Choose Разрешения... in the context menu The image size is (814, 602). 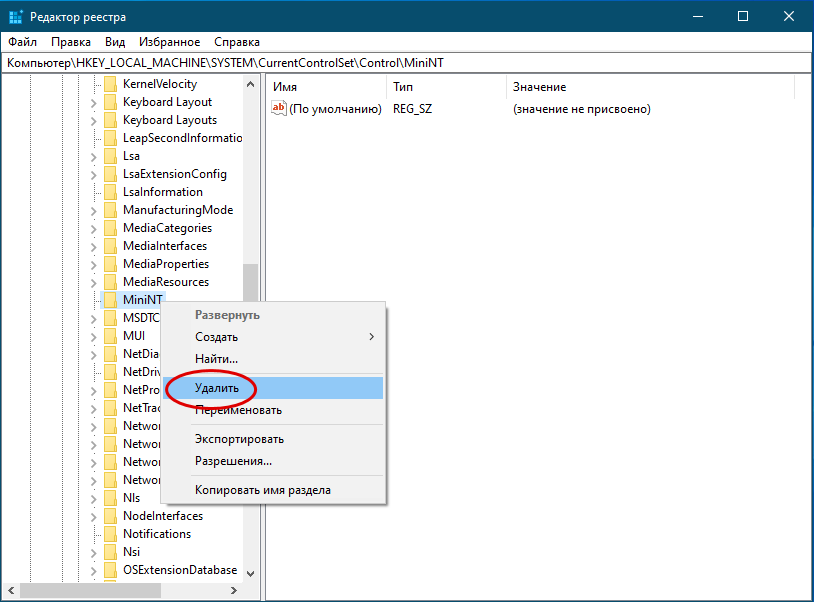pos(273,461)
